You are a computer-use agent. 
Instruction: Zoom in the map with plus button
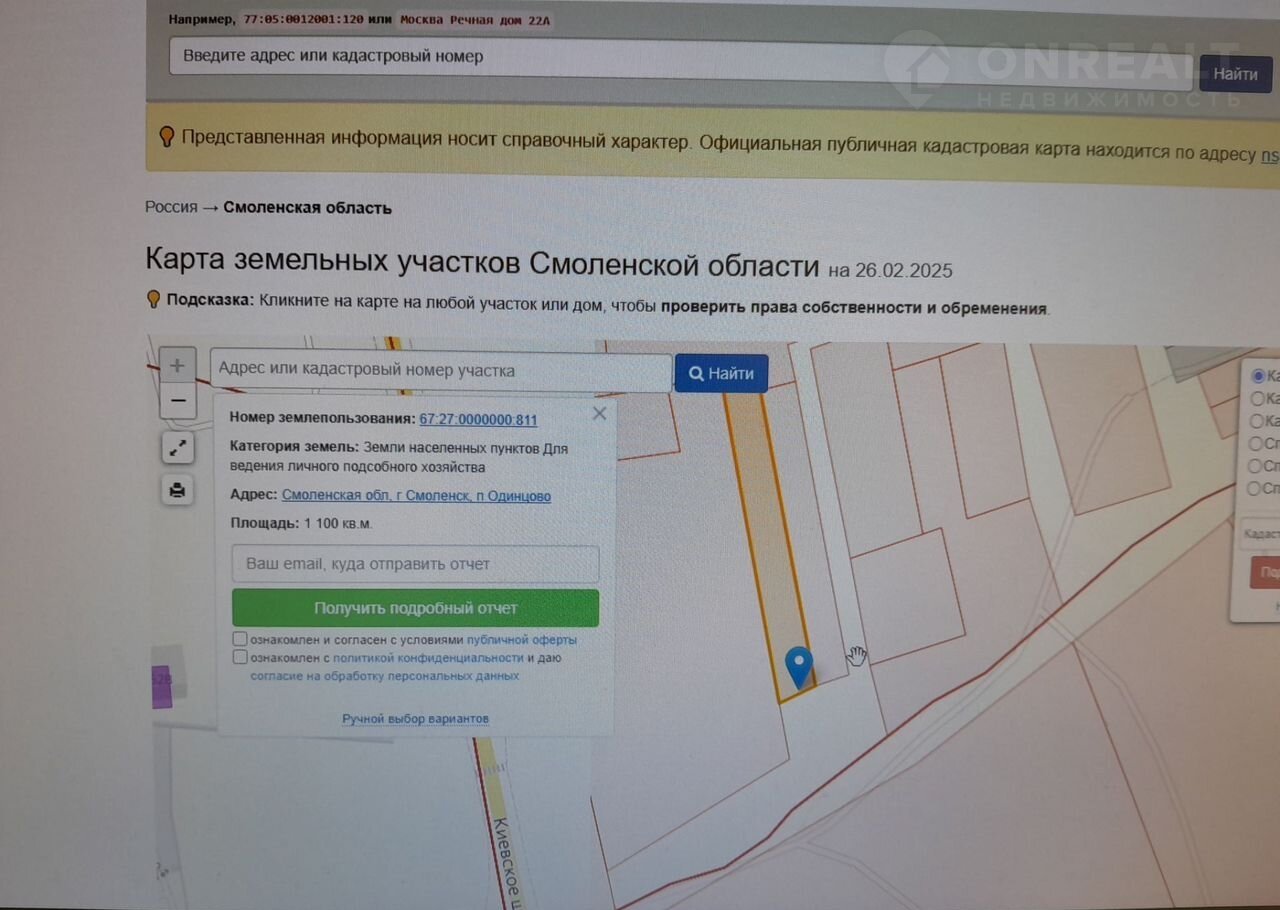pyautogui.click(x=177, y=366)
